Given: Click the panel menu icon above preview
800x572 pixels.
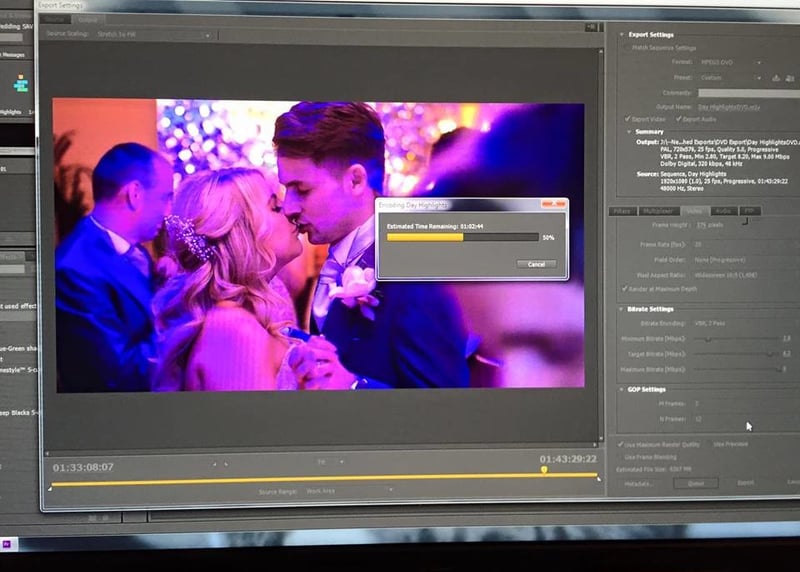Looking at the screenshot, I should tap(592, 26).
